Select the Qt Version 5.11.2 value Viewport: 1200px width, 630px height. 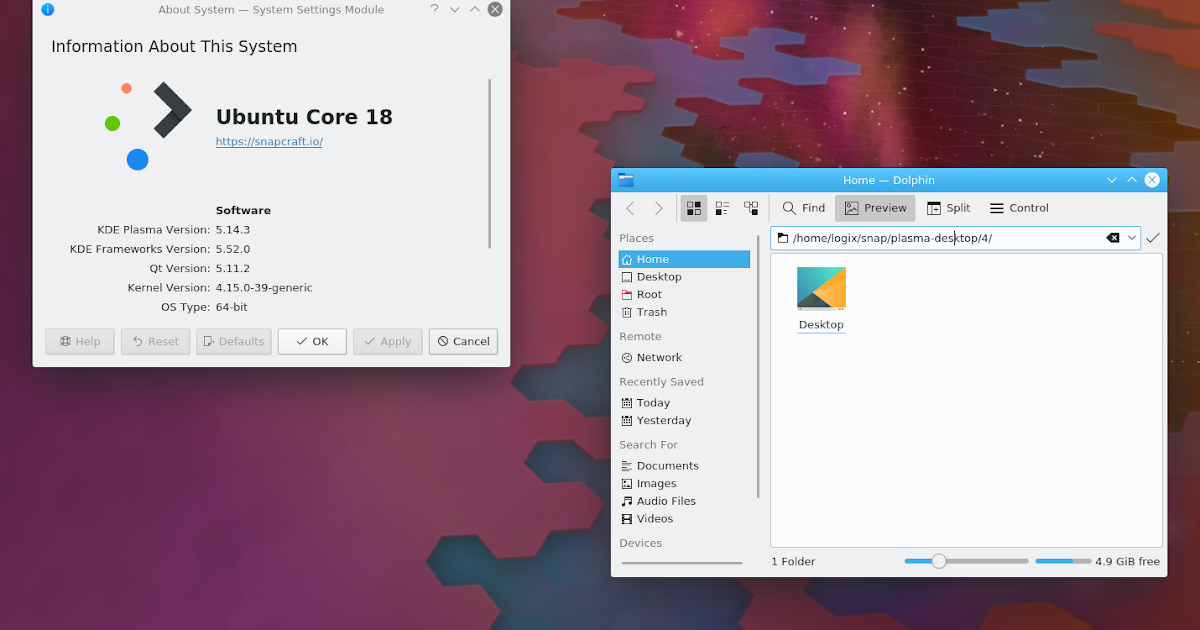pos(233,268)
